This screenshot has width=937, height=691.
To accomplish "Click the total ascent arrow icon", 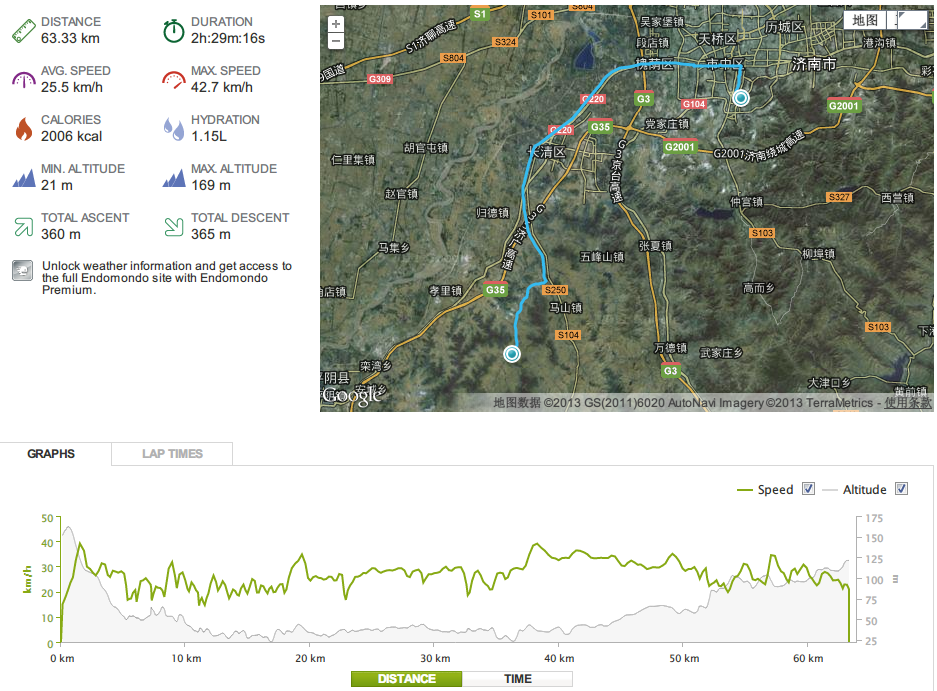I will pos(24,226).
